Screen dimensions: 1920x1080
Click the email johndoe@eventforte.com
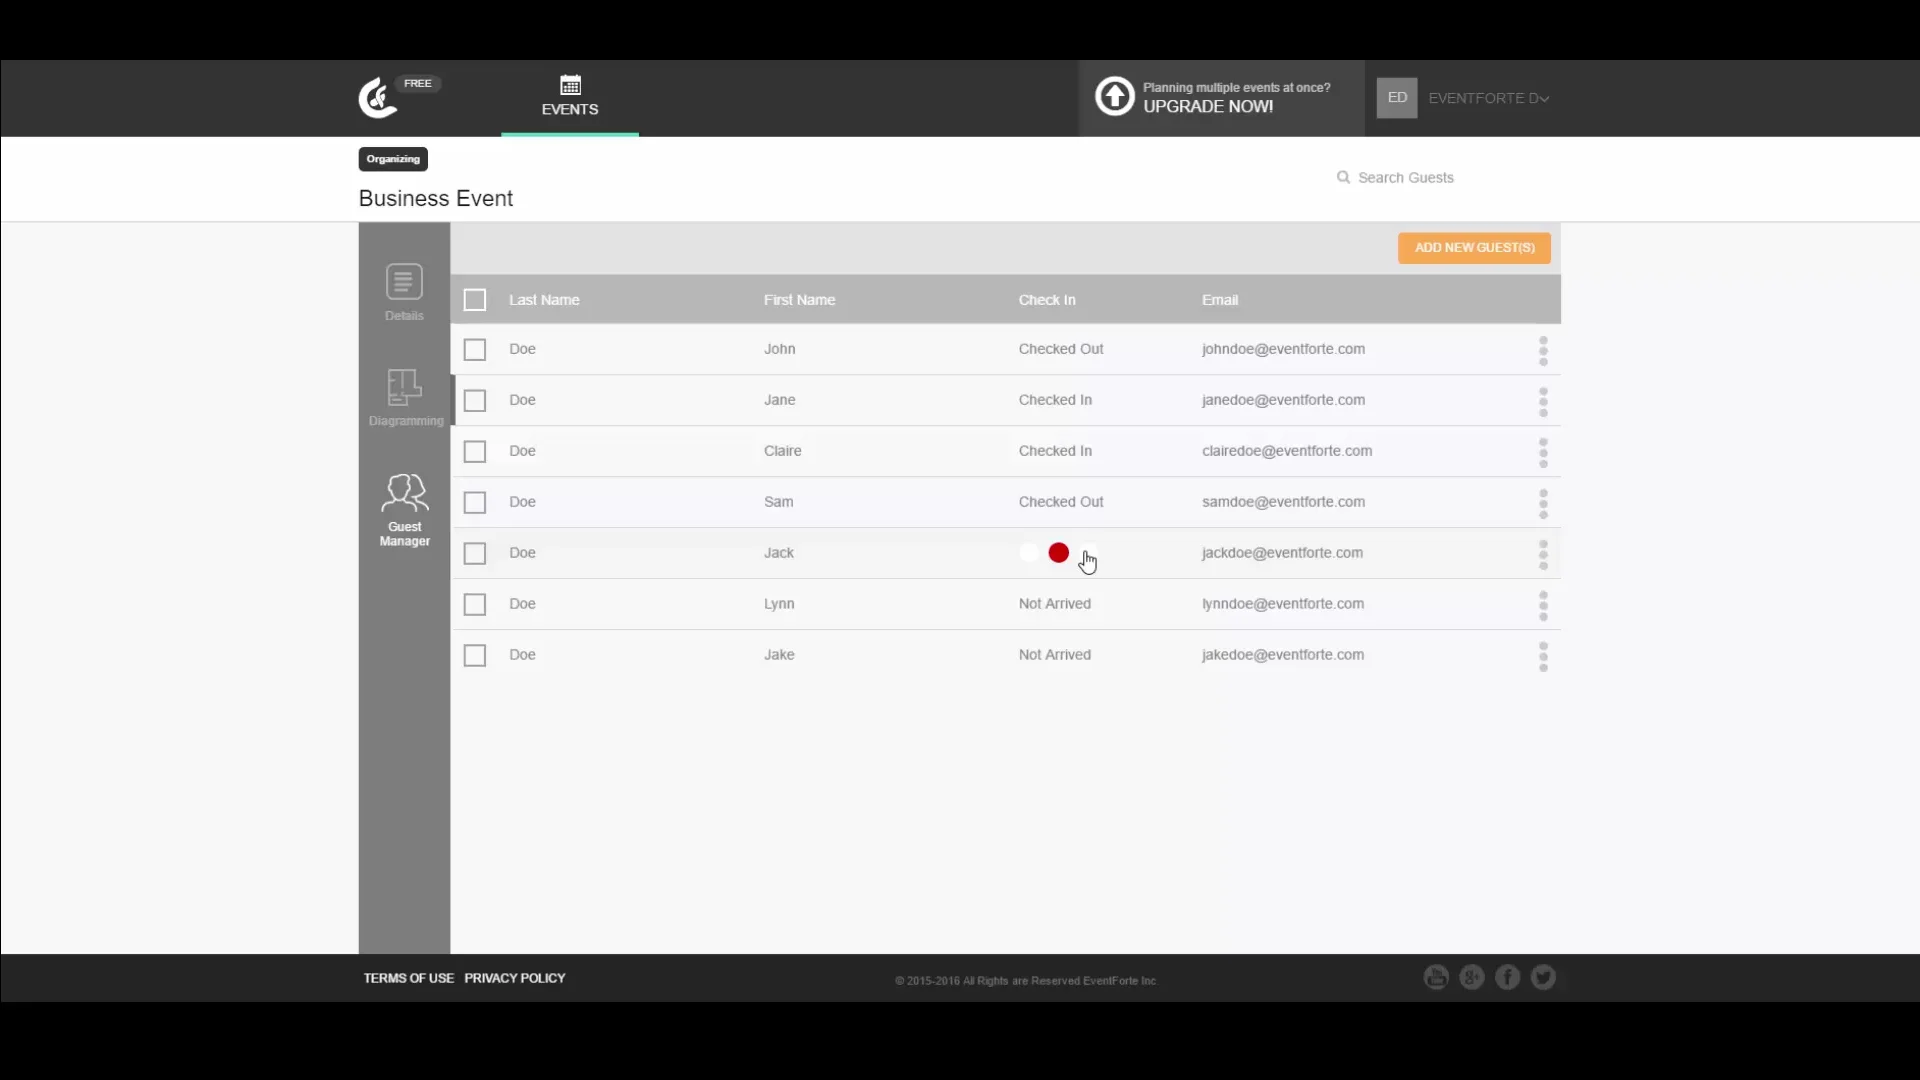1283,349
